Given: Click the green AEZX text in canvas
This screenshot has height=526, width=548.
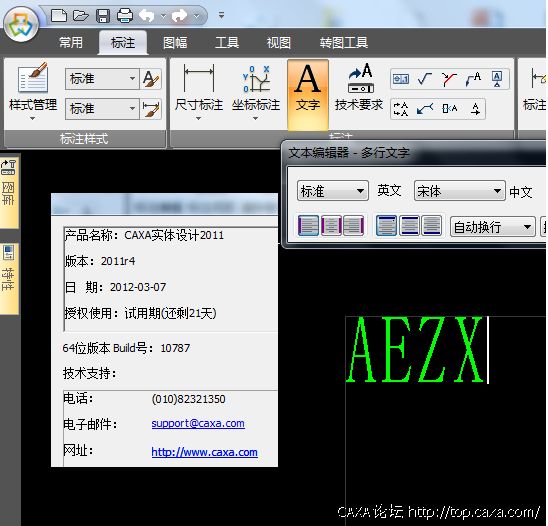Looking at the screenshot, I should click(415, 349).
